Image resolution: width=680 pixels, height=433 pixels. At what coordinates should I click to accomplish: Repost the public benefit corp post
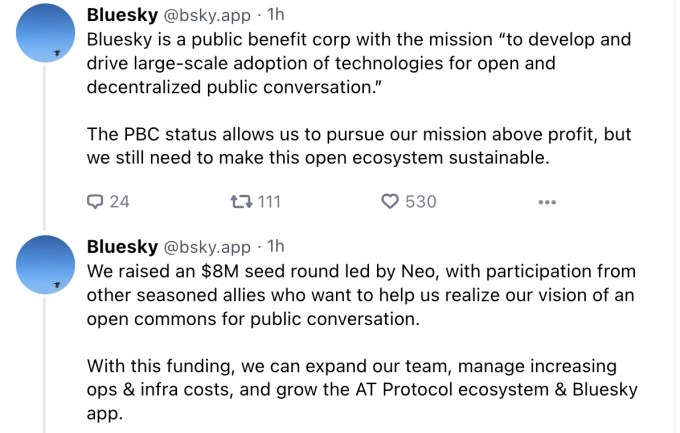pos(240,201)
